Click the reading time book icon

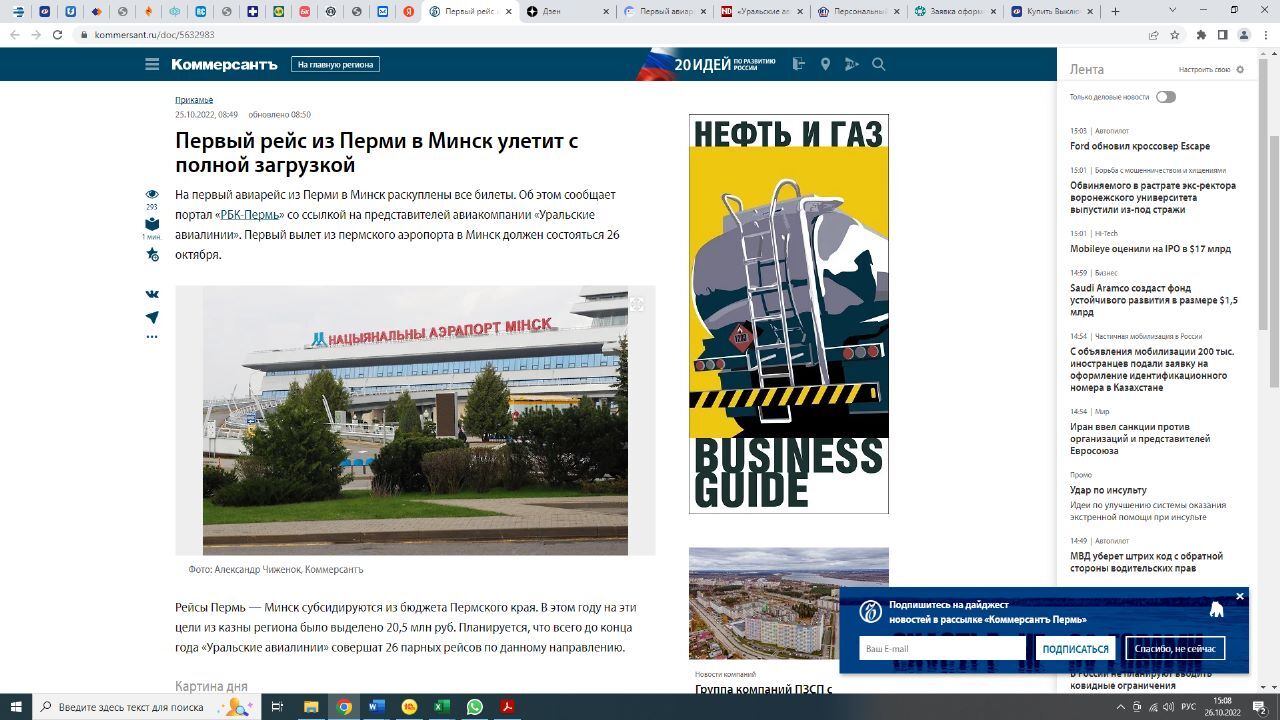pos(152,223)
